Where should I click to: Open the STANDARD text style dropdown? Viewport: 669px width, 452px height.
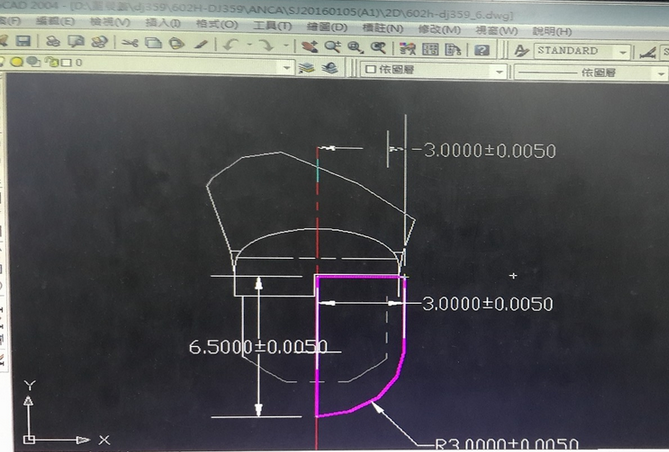(x=623, y=52)
